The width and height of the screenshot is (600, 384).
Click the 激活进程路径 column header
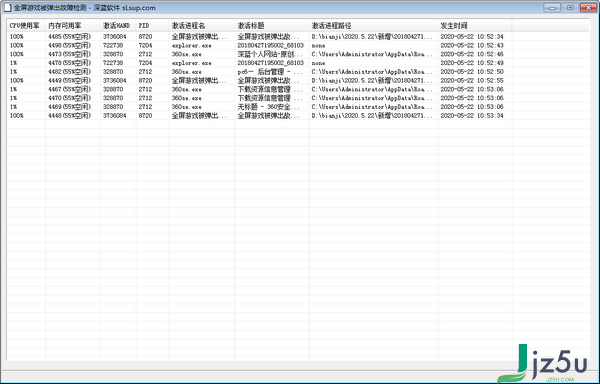pyautogui.click(x=373, y=26)
